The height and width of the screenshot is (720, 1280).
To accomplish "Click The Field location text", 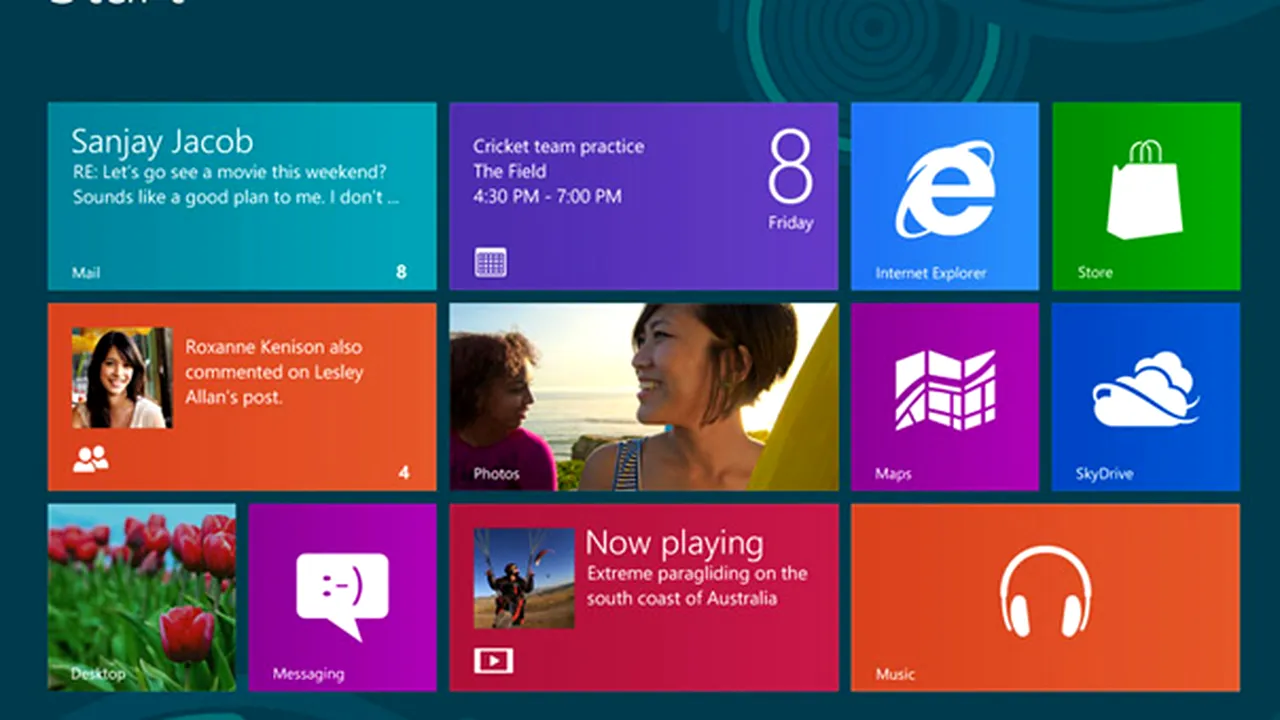I will (x=510, y=171).
